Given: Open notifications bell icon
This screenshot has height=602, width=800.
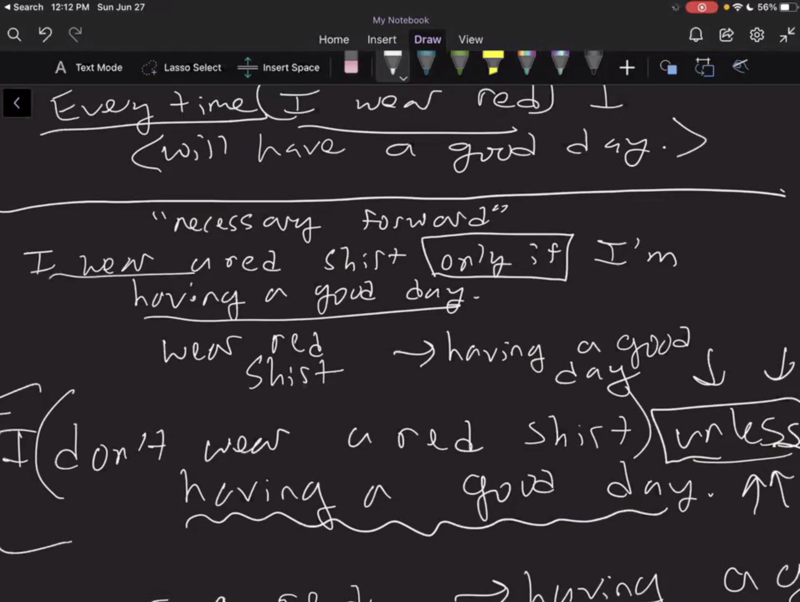Looking at the screenshot, I should coord(696,35).
